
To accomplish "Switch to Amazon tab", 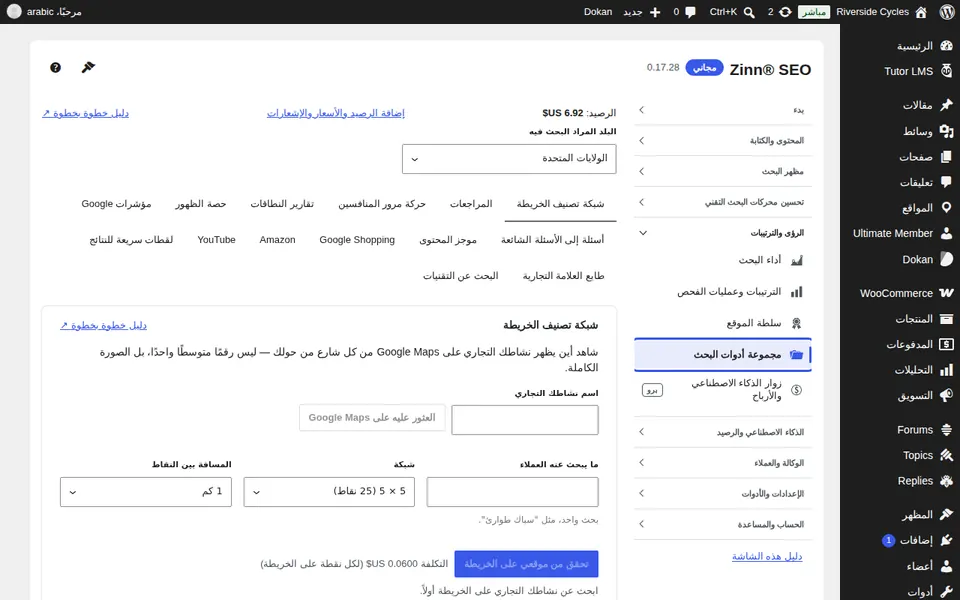I will (277, 240).
